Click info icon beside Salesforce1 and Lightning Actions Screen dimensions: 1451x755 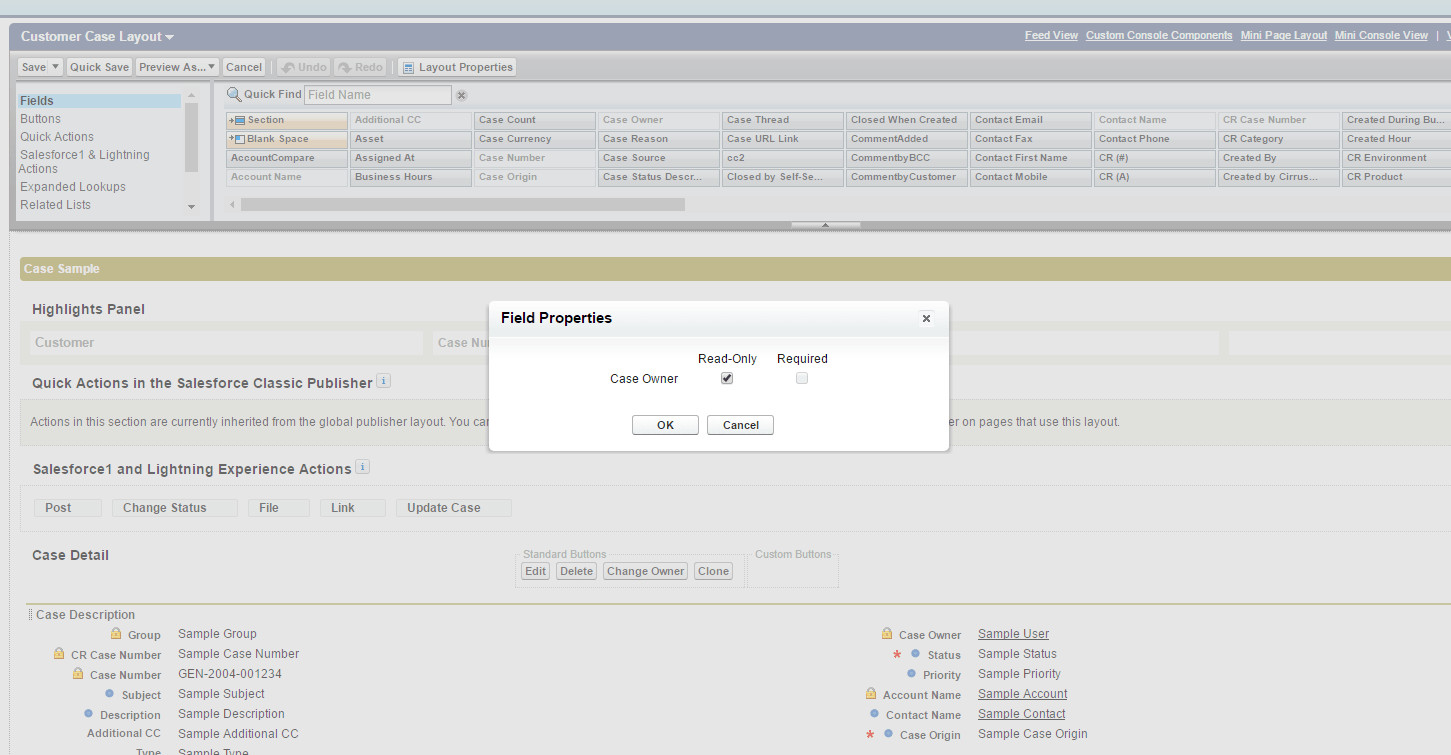[x=362, y=467]
